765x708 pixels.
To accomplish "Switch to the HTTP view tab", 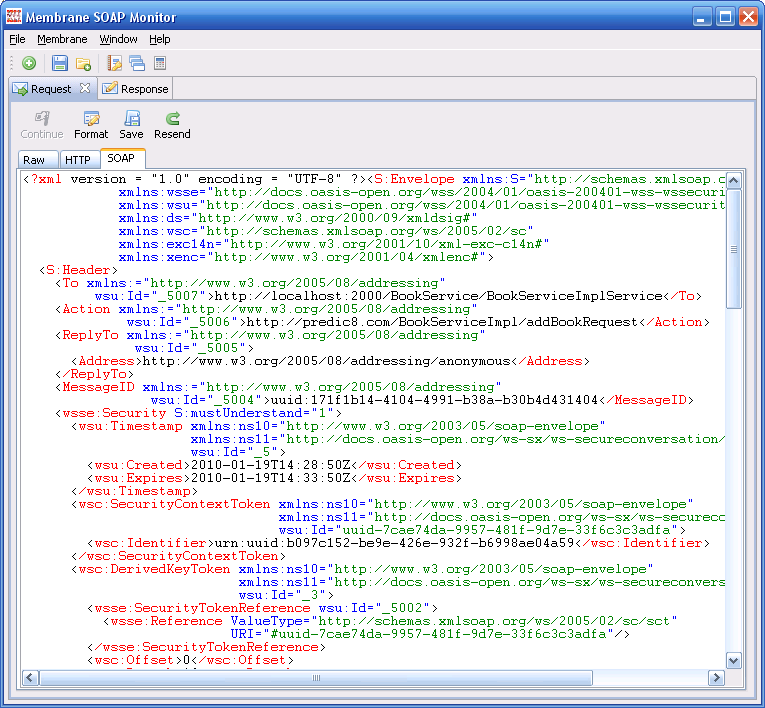I will coord(78,160).
